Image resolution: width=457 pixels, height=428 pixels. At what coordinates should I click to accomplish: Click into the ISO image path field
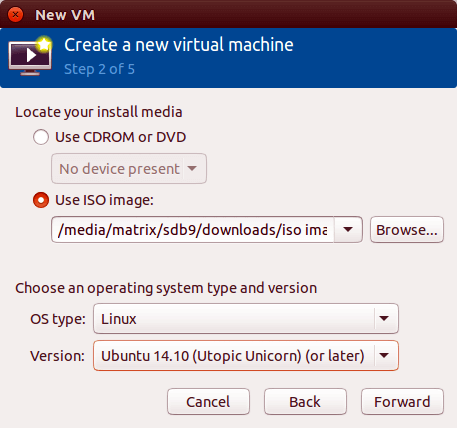tap(193, 230)
